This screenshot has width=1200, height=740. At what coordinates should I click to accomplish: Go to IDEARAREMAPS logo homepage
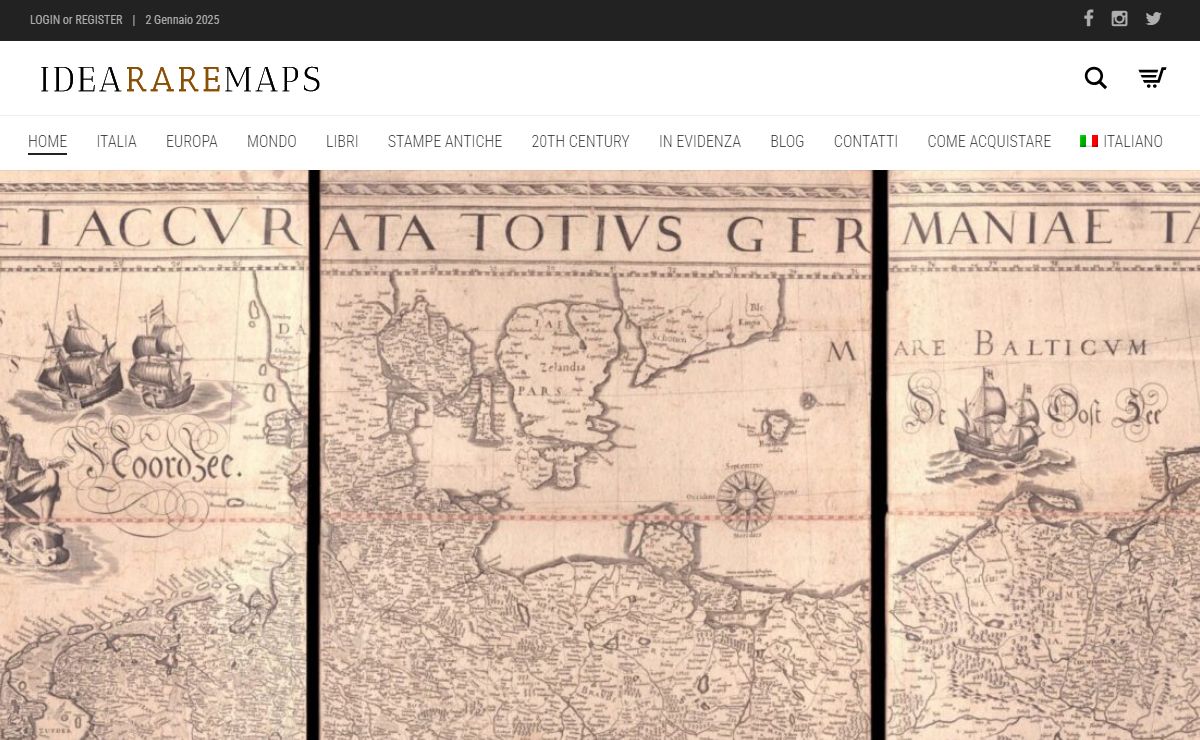(x=180, y=79)
